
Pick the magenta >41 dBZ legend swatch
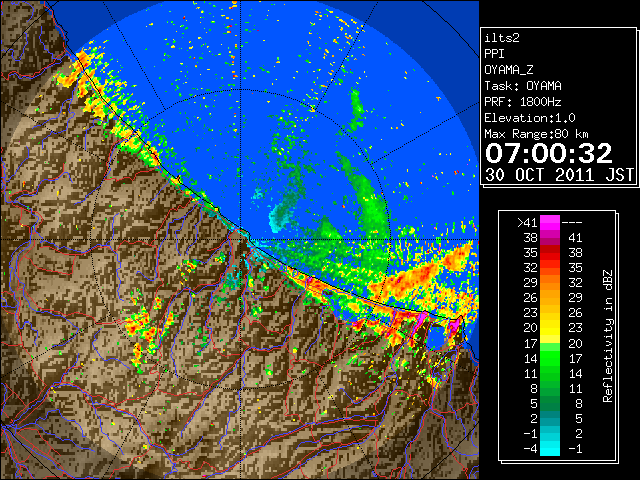coord(550,222)
